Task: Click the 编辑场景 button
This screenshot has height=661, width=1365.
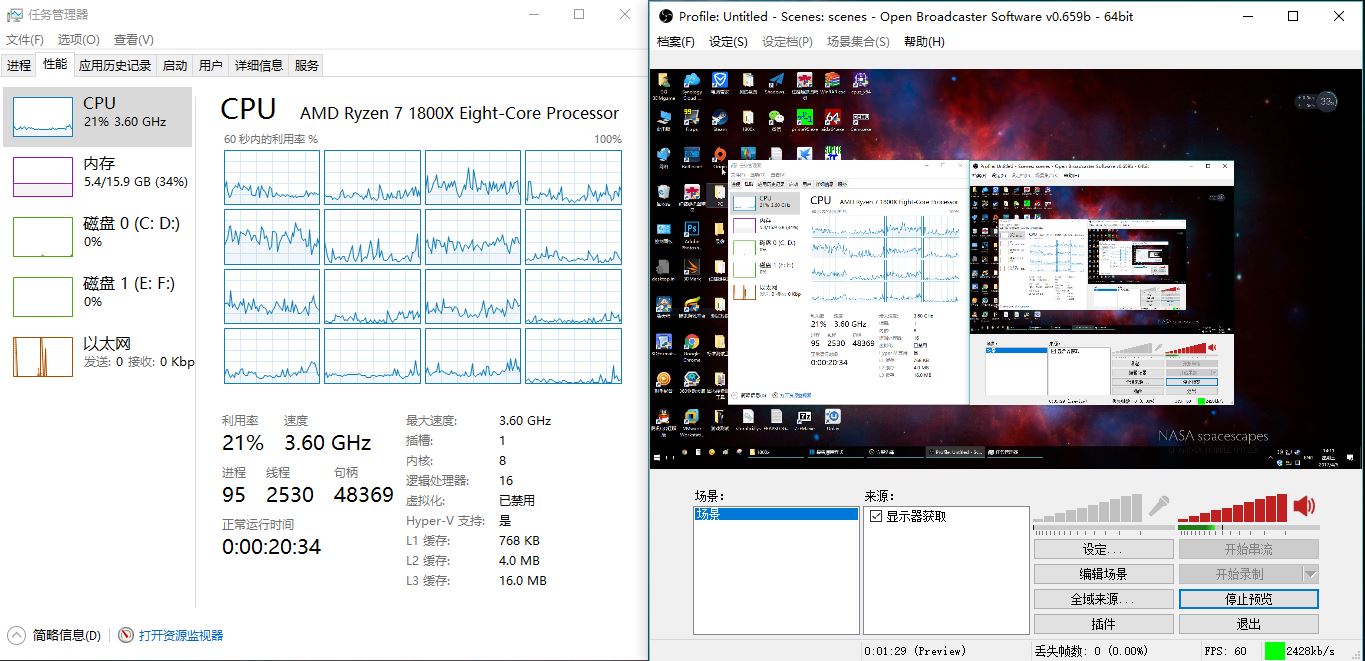Action: coord(1103,574)
